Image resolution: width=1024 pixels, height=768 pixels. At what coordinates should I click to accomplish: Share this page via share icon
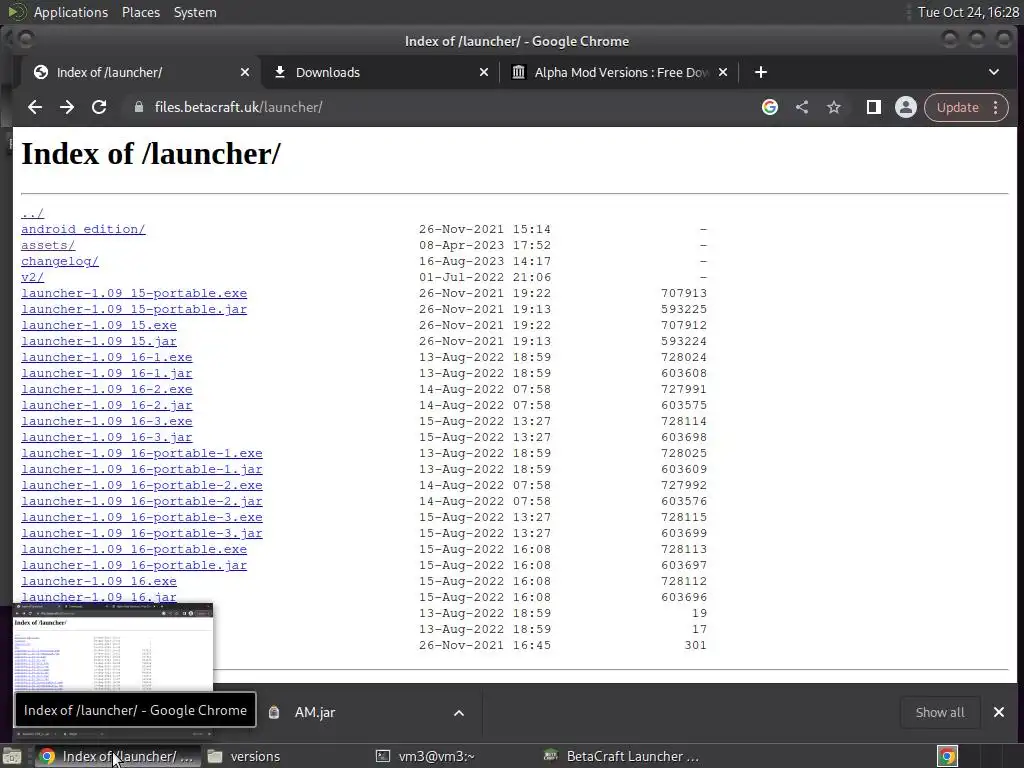[802, 107]
